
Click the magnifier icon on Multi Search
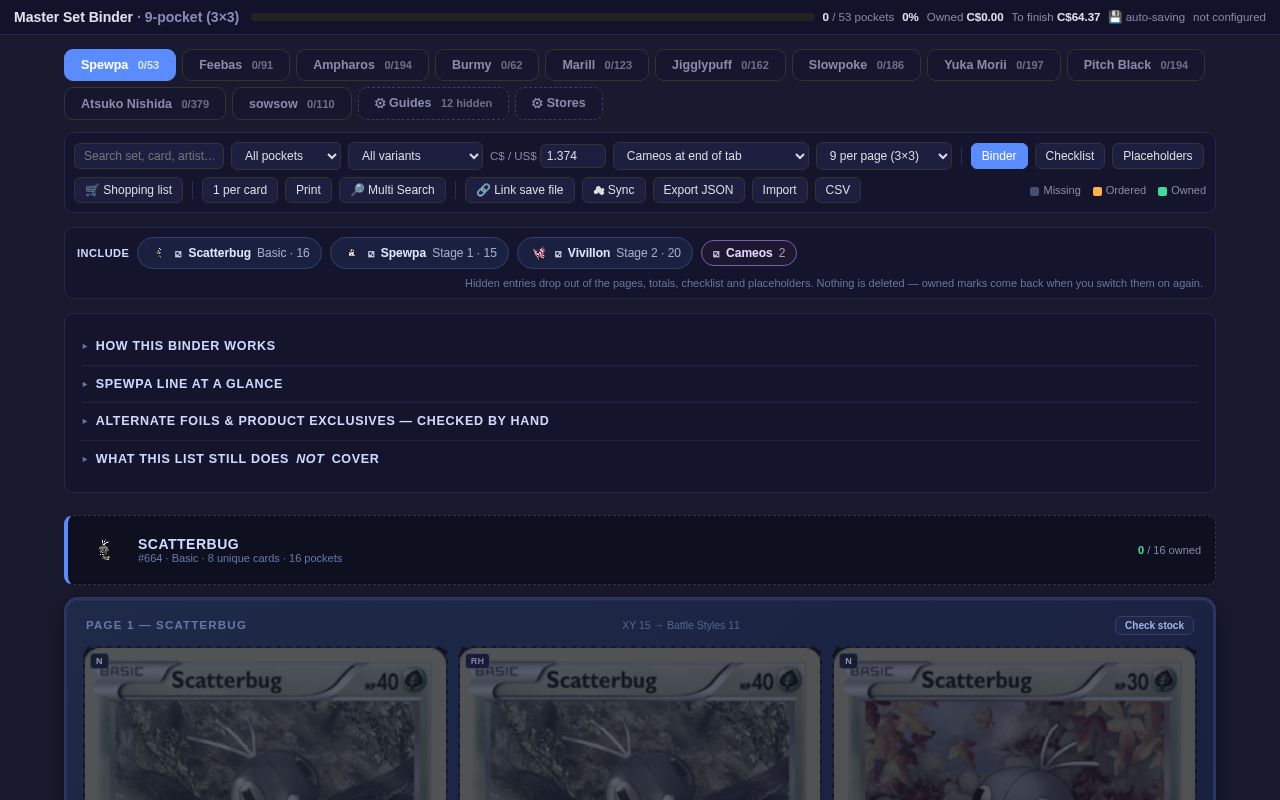(x=357, y=190)
